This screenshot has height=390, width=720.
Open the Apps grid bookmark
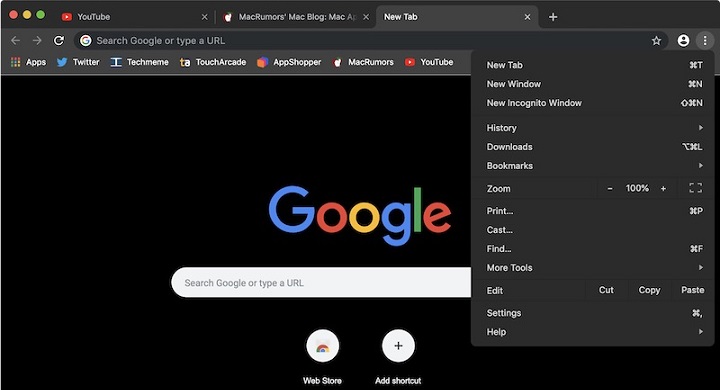(x=28, y=62)
